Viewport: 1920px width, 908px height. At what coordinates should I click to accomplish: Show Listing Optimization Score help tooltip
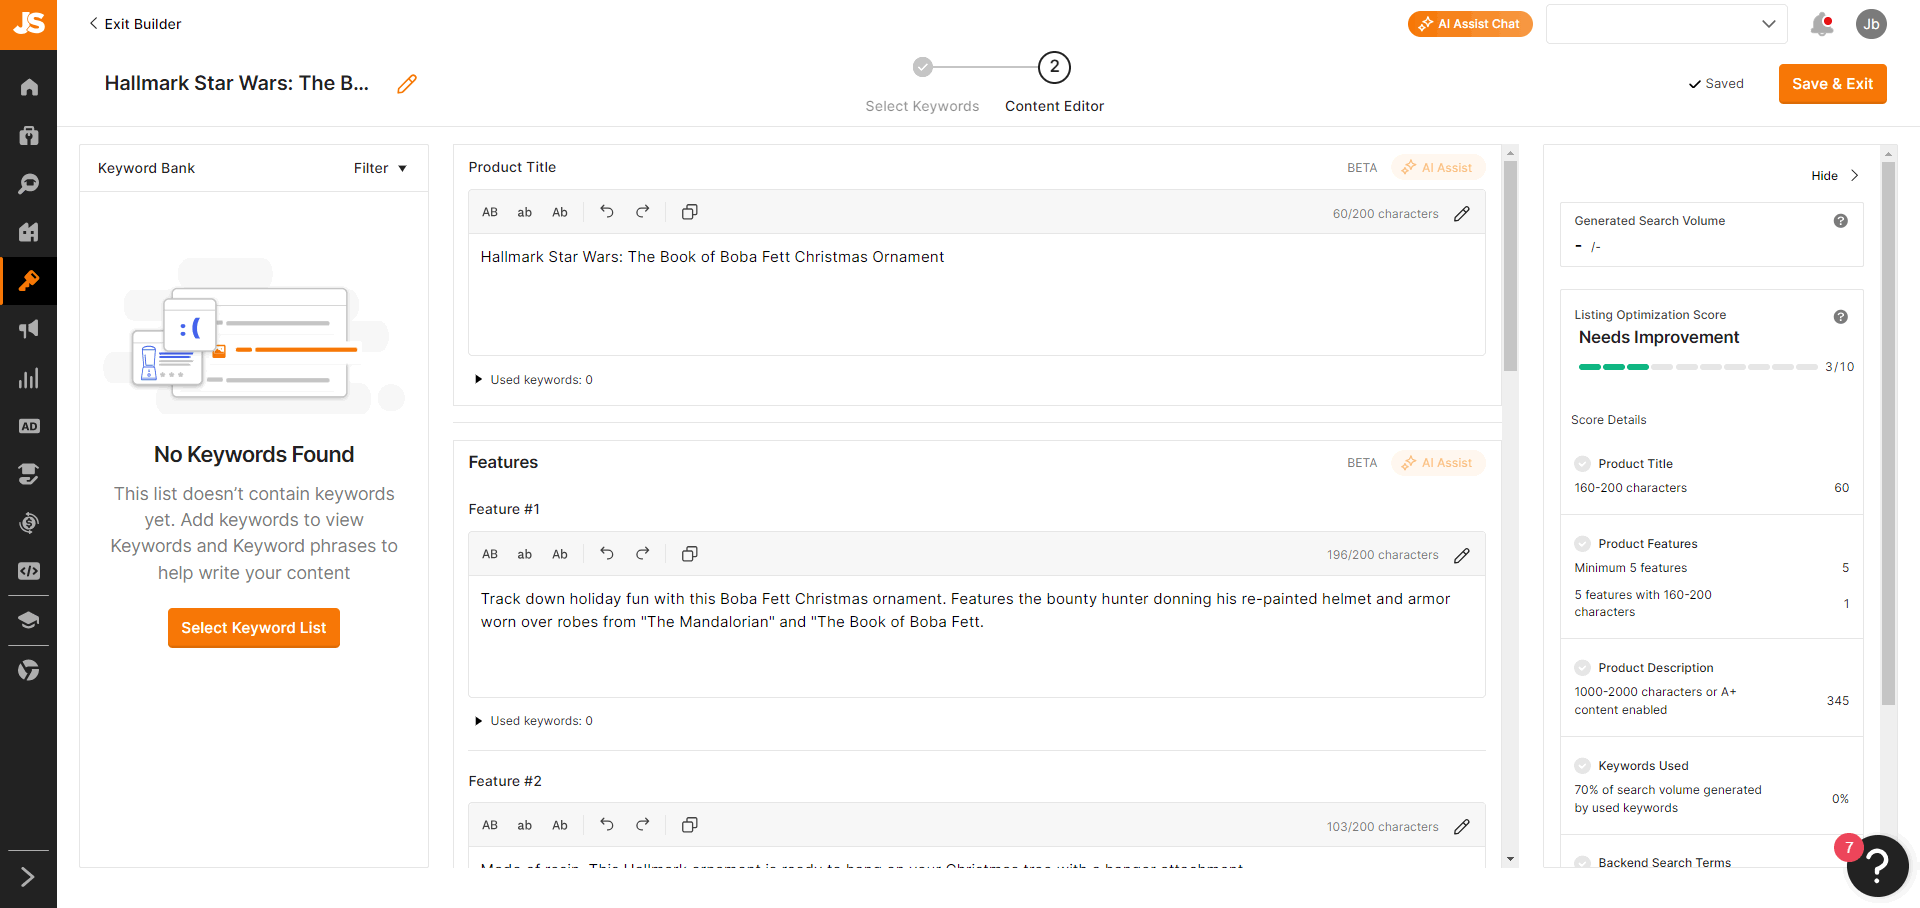pyautogui.click(x=1840, y=317)
